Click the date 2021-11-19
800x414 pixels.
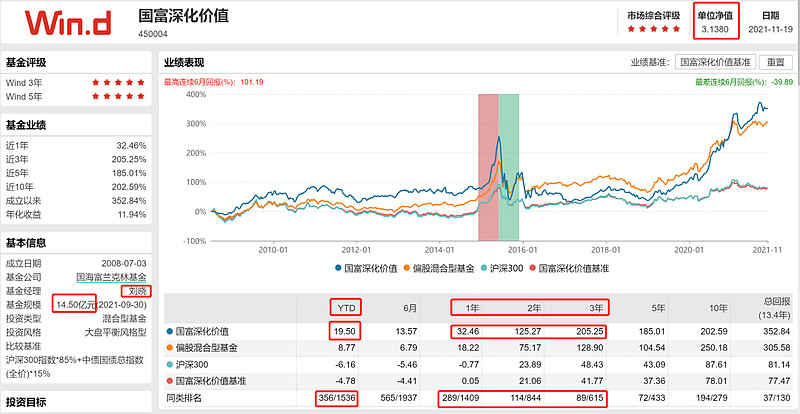771,29
